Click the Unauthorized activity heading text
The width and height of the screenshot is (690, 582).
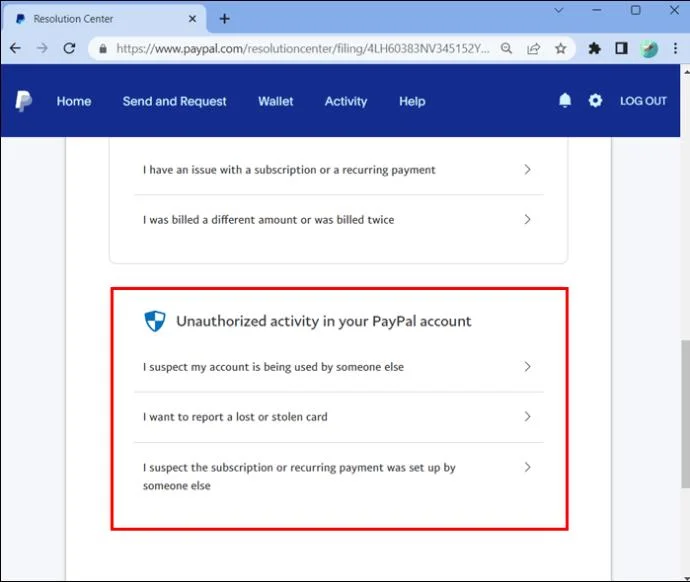tap(323, 321)
